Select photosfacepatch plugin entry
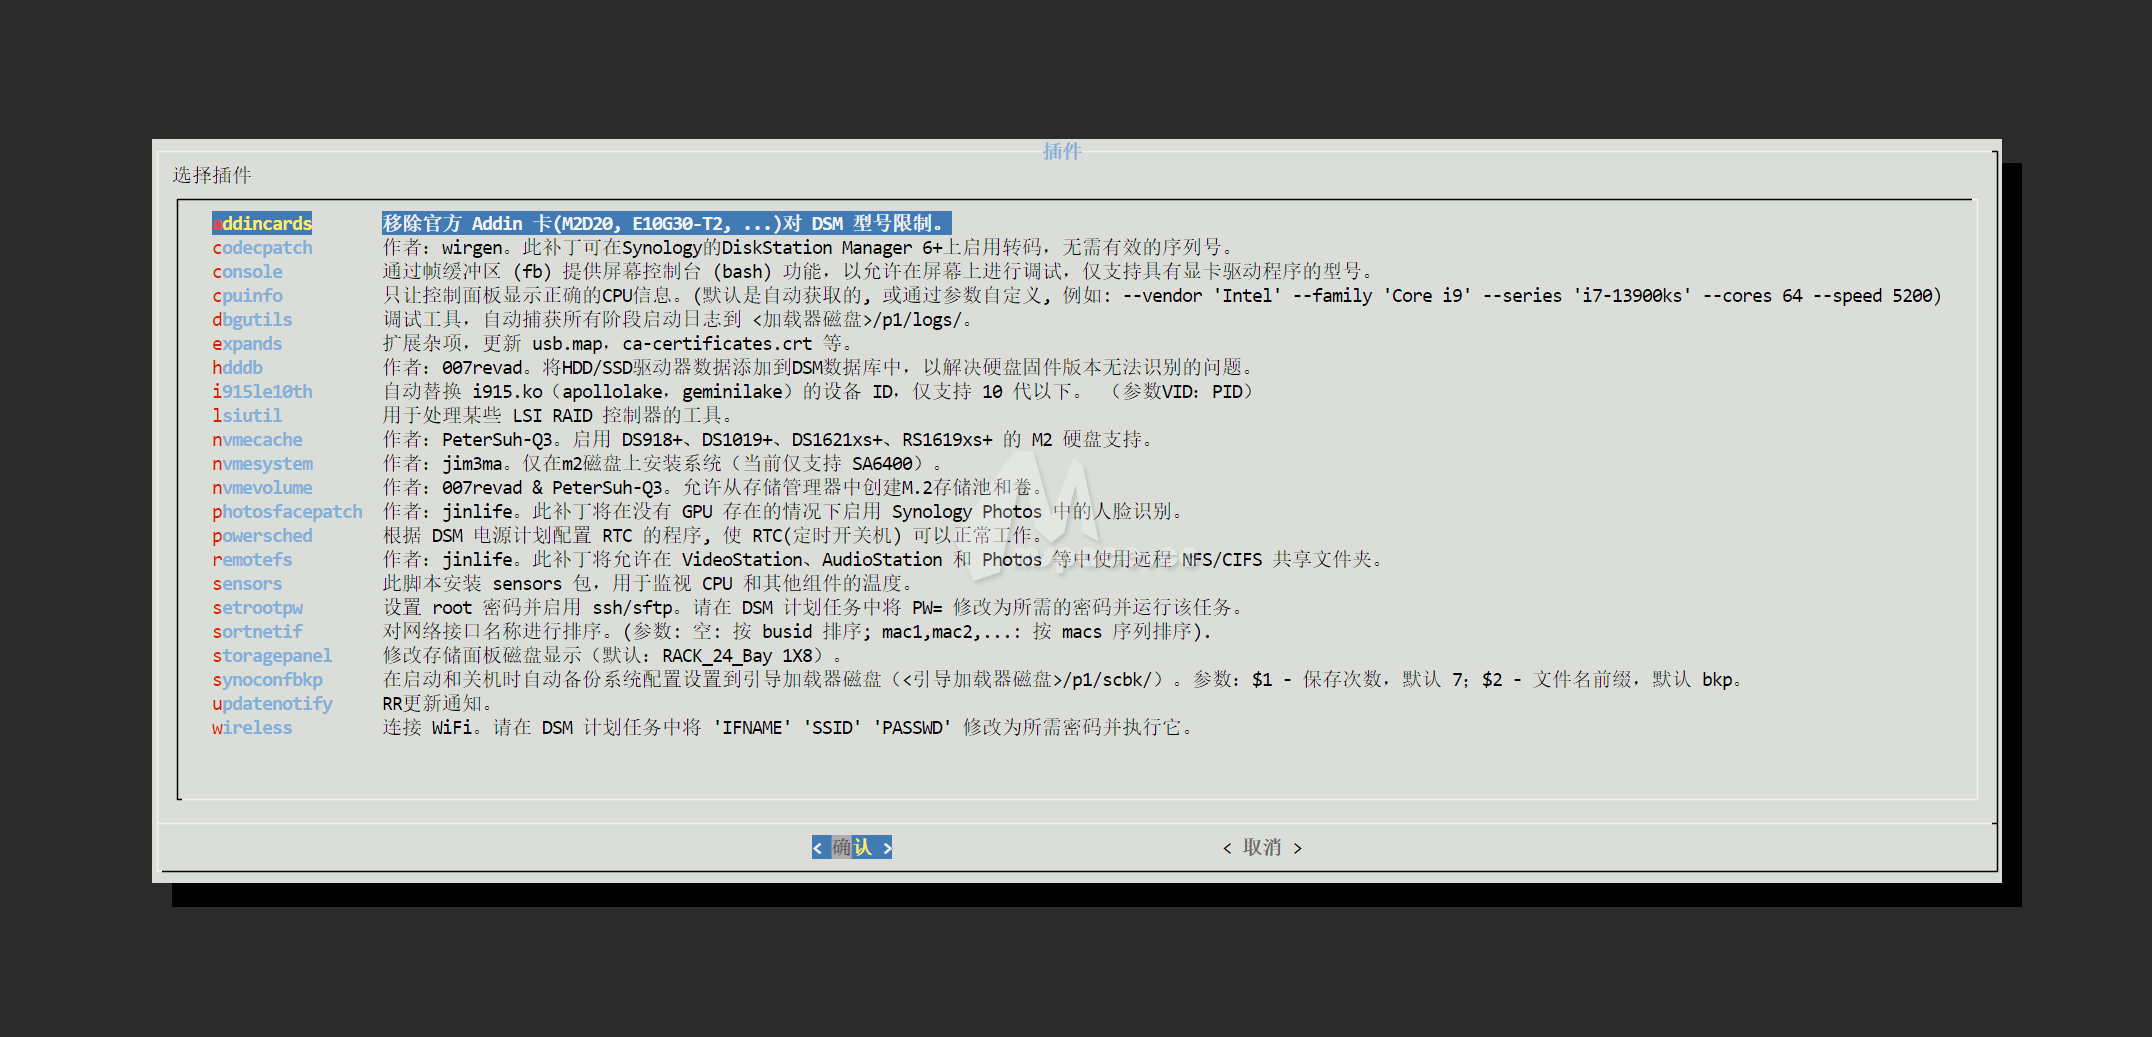The width and height of the screenshot is (2152, 1037). pyautogui.click(x=287, y=511)
